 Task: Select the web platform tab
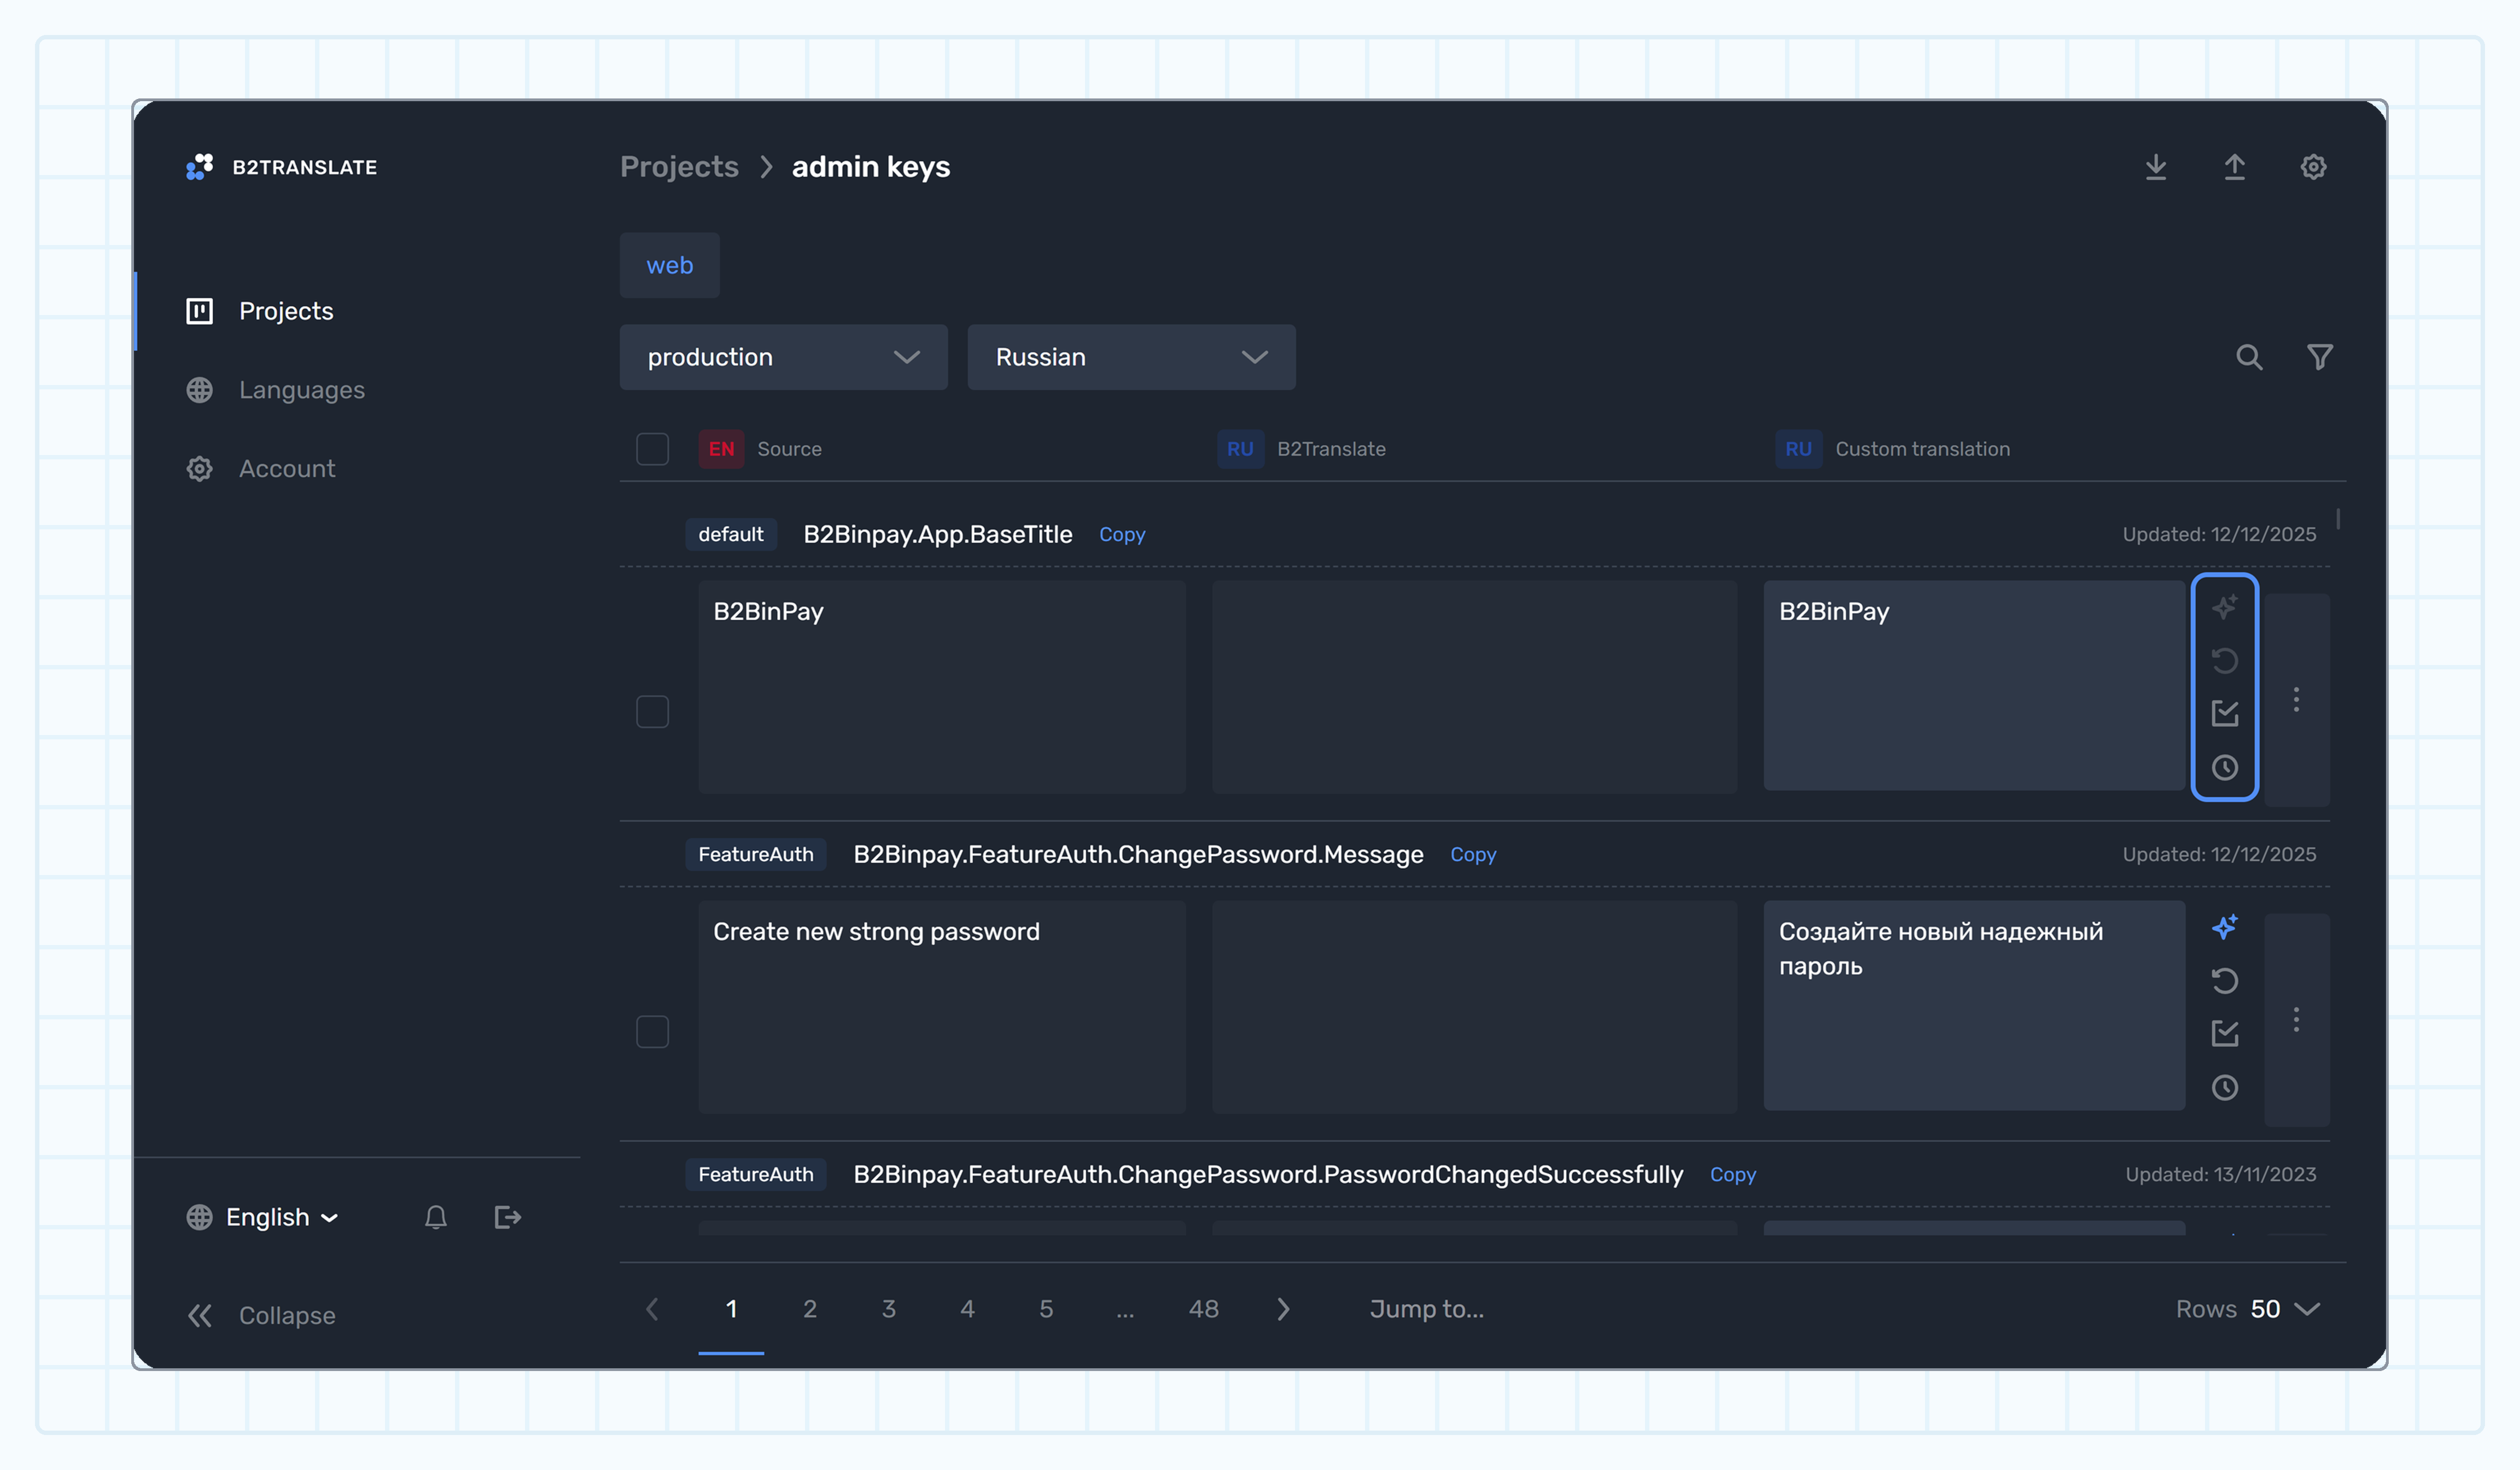pos(669,265)
